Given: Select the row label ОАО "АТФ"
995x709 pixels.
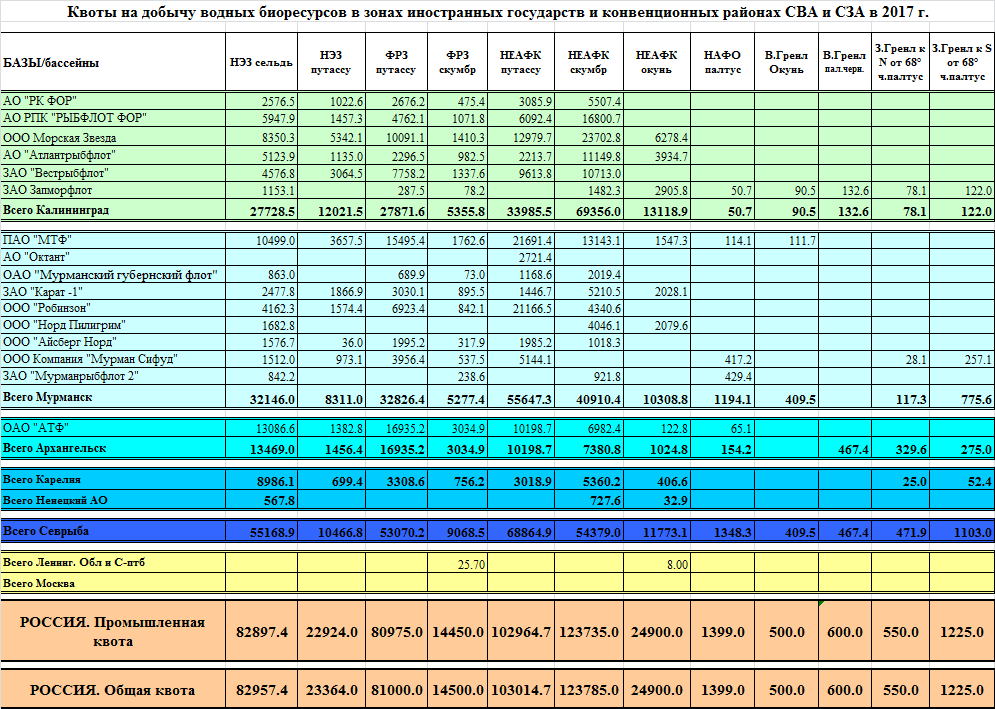Looking at the screenshot, I should point(113,428).
